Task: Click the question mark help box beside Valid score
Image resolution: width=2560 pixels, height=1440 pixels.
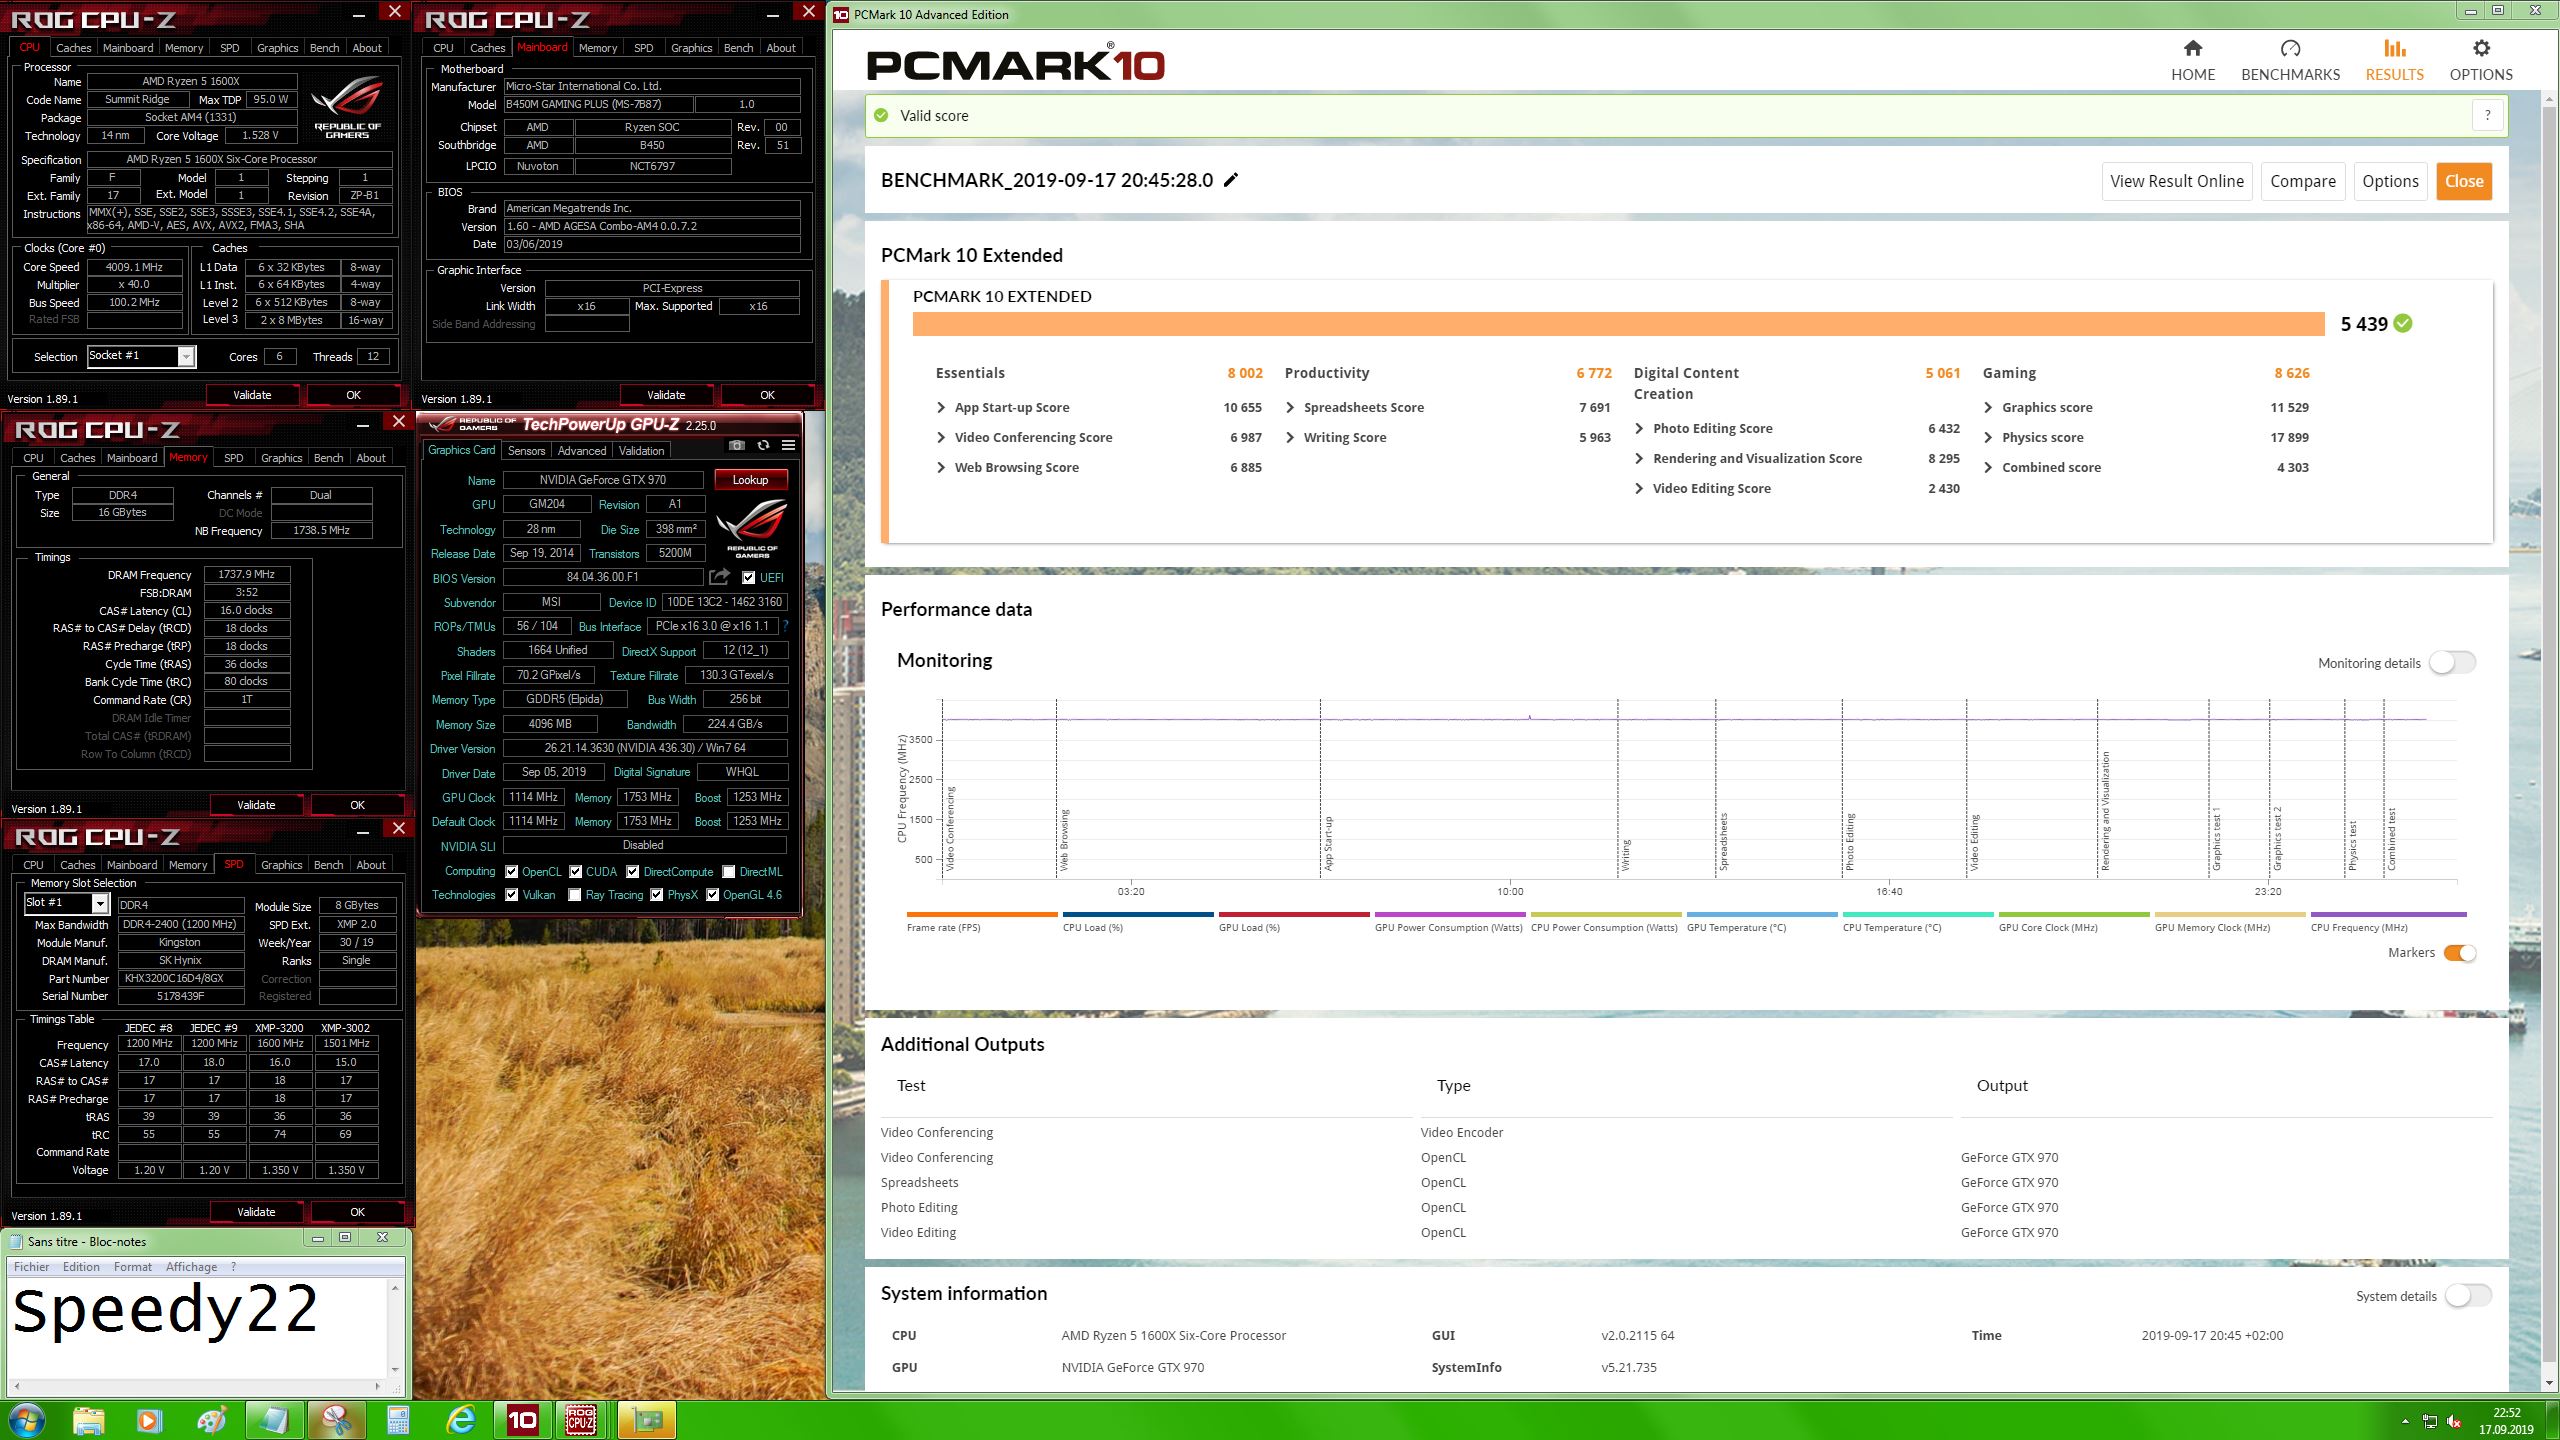Action: [2487, 116]
